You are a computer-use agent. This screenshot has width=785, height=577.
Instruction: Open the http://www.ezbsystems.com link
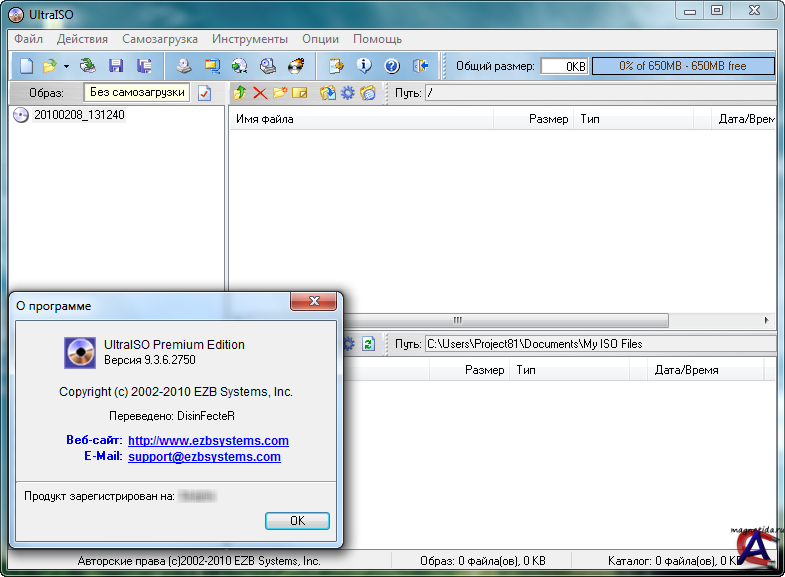coord(208,441)
